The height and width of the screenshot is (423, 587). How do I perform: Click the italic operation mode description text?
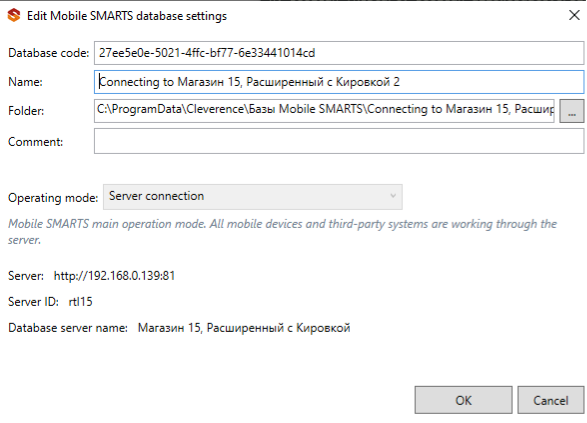pyautogui.click(x=283, y=232)
